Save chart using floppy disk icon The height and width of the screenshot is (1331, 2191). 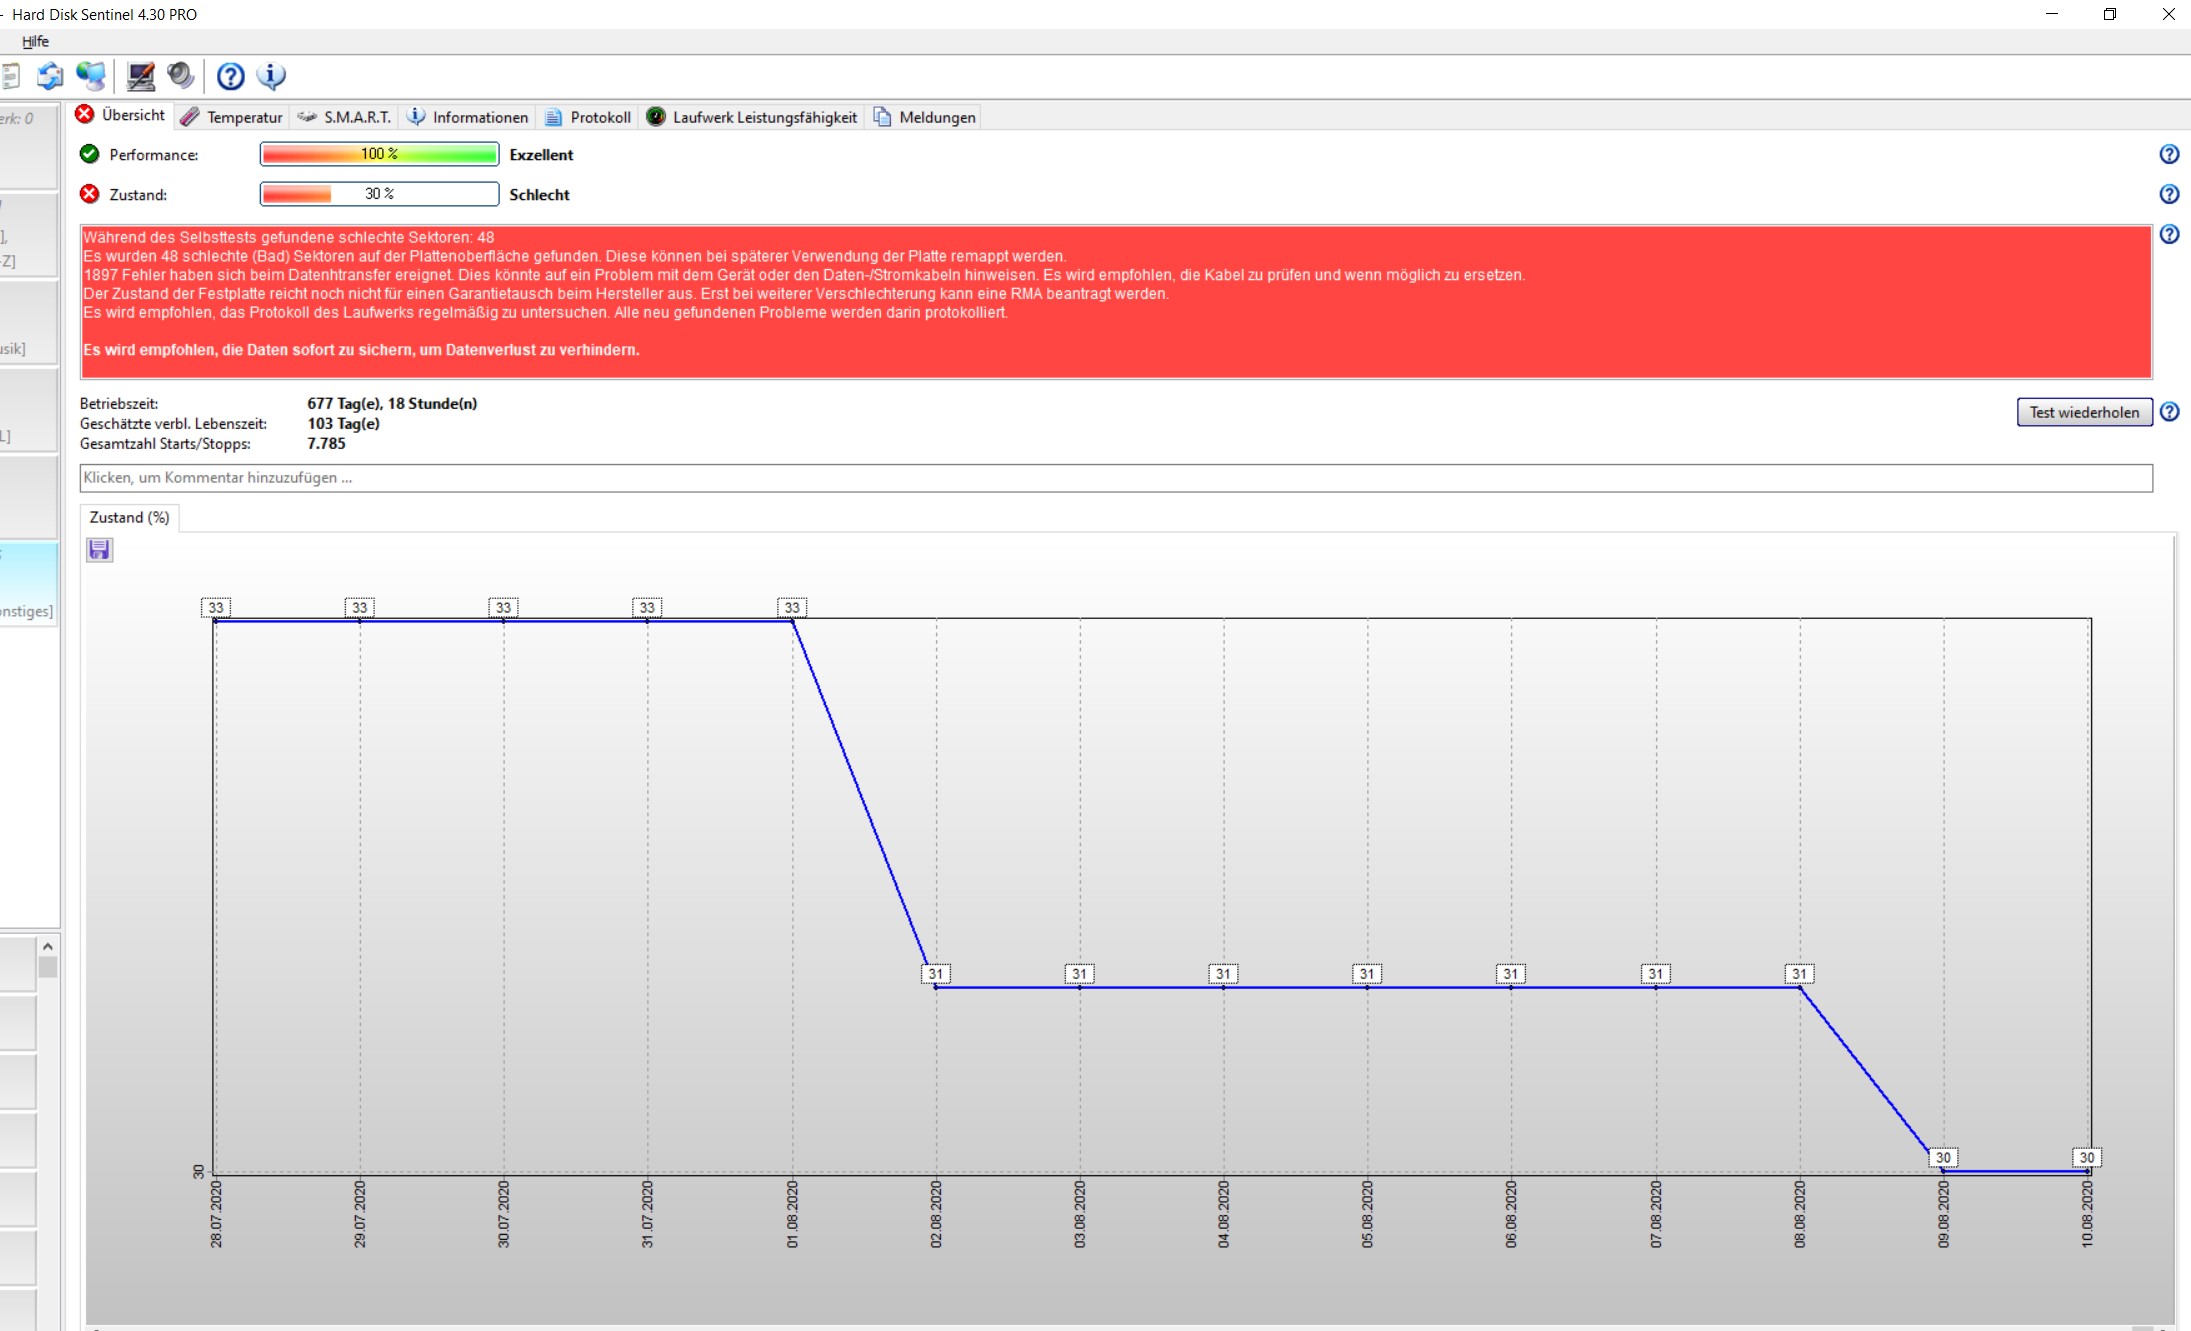99,550
